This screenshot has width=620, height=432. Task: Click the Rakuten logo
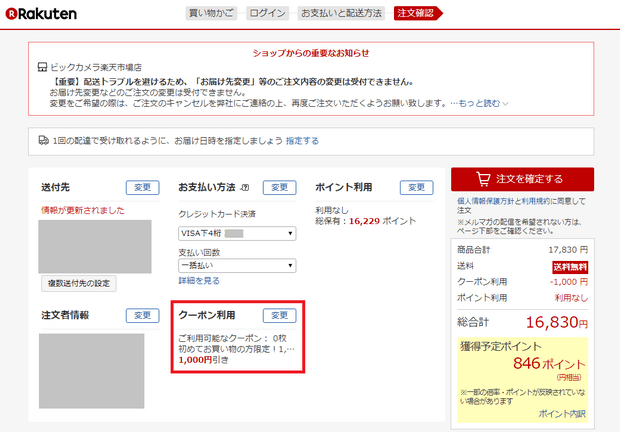pos(41,14)
